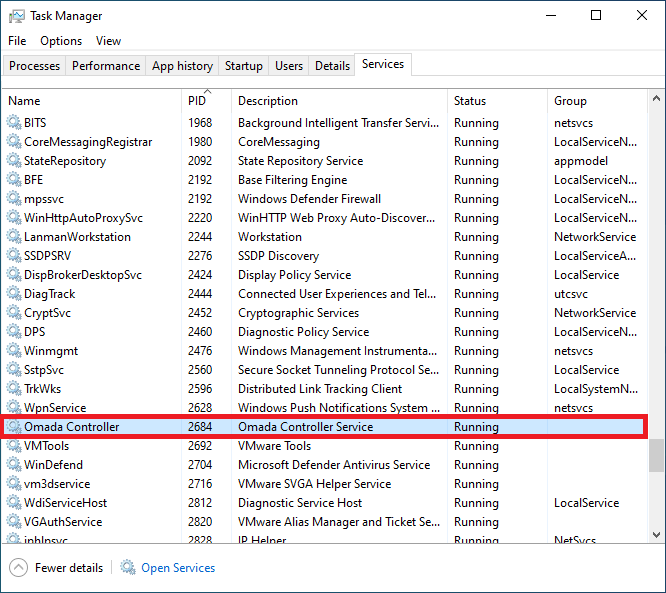Click the gear icon beside WpnService
This screenshot has height=593, width=666.
click(14, 408)
